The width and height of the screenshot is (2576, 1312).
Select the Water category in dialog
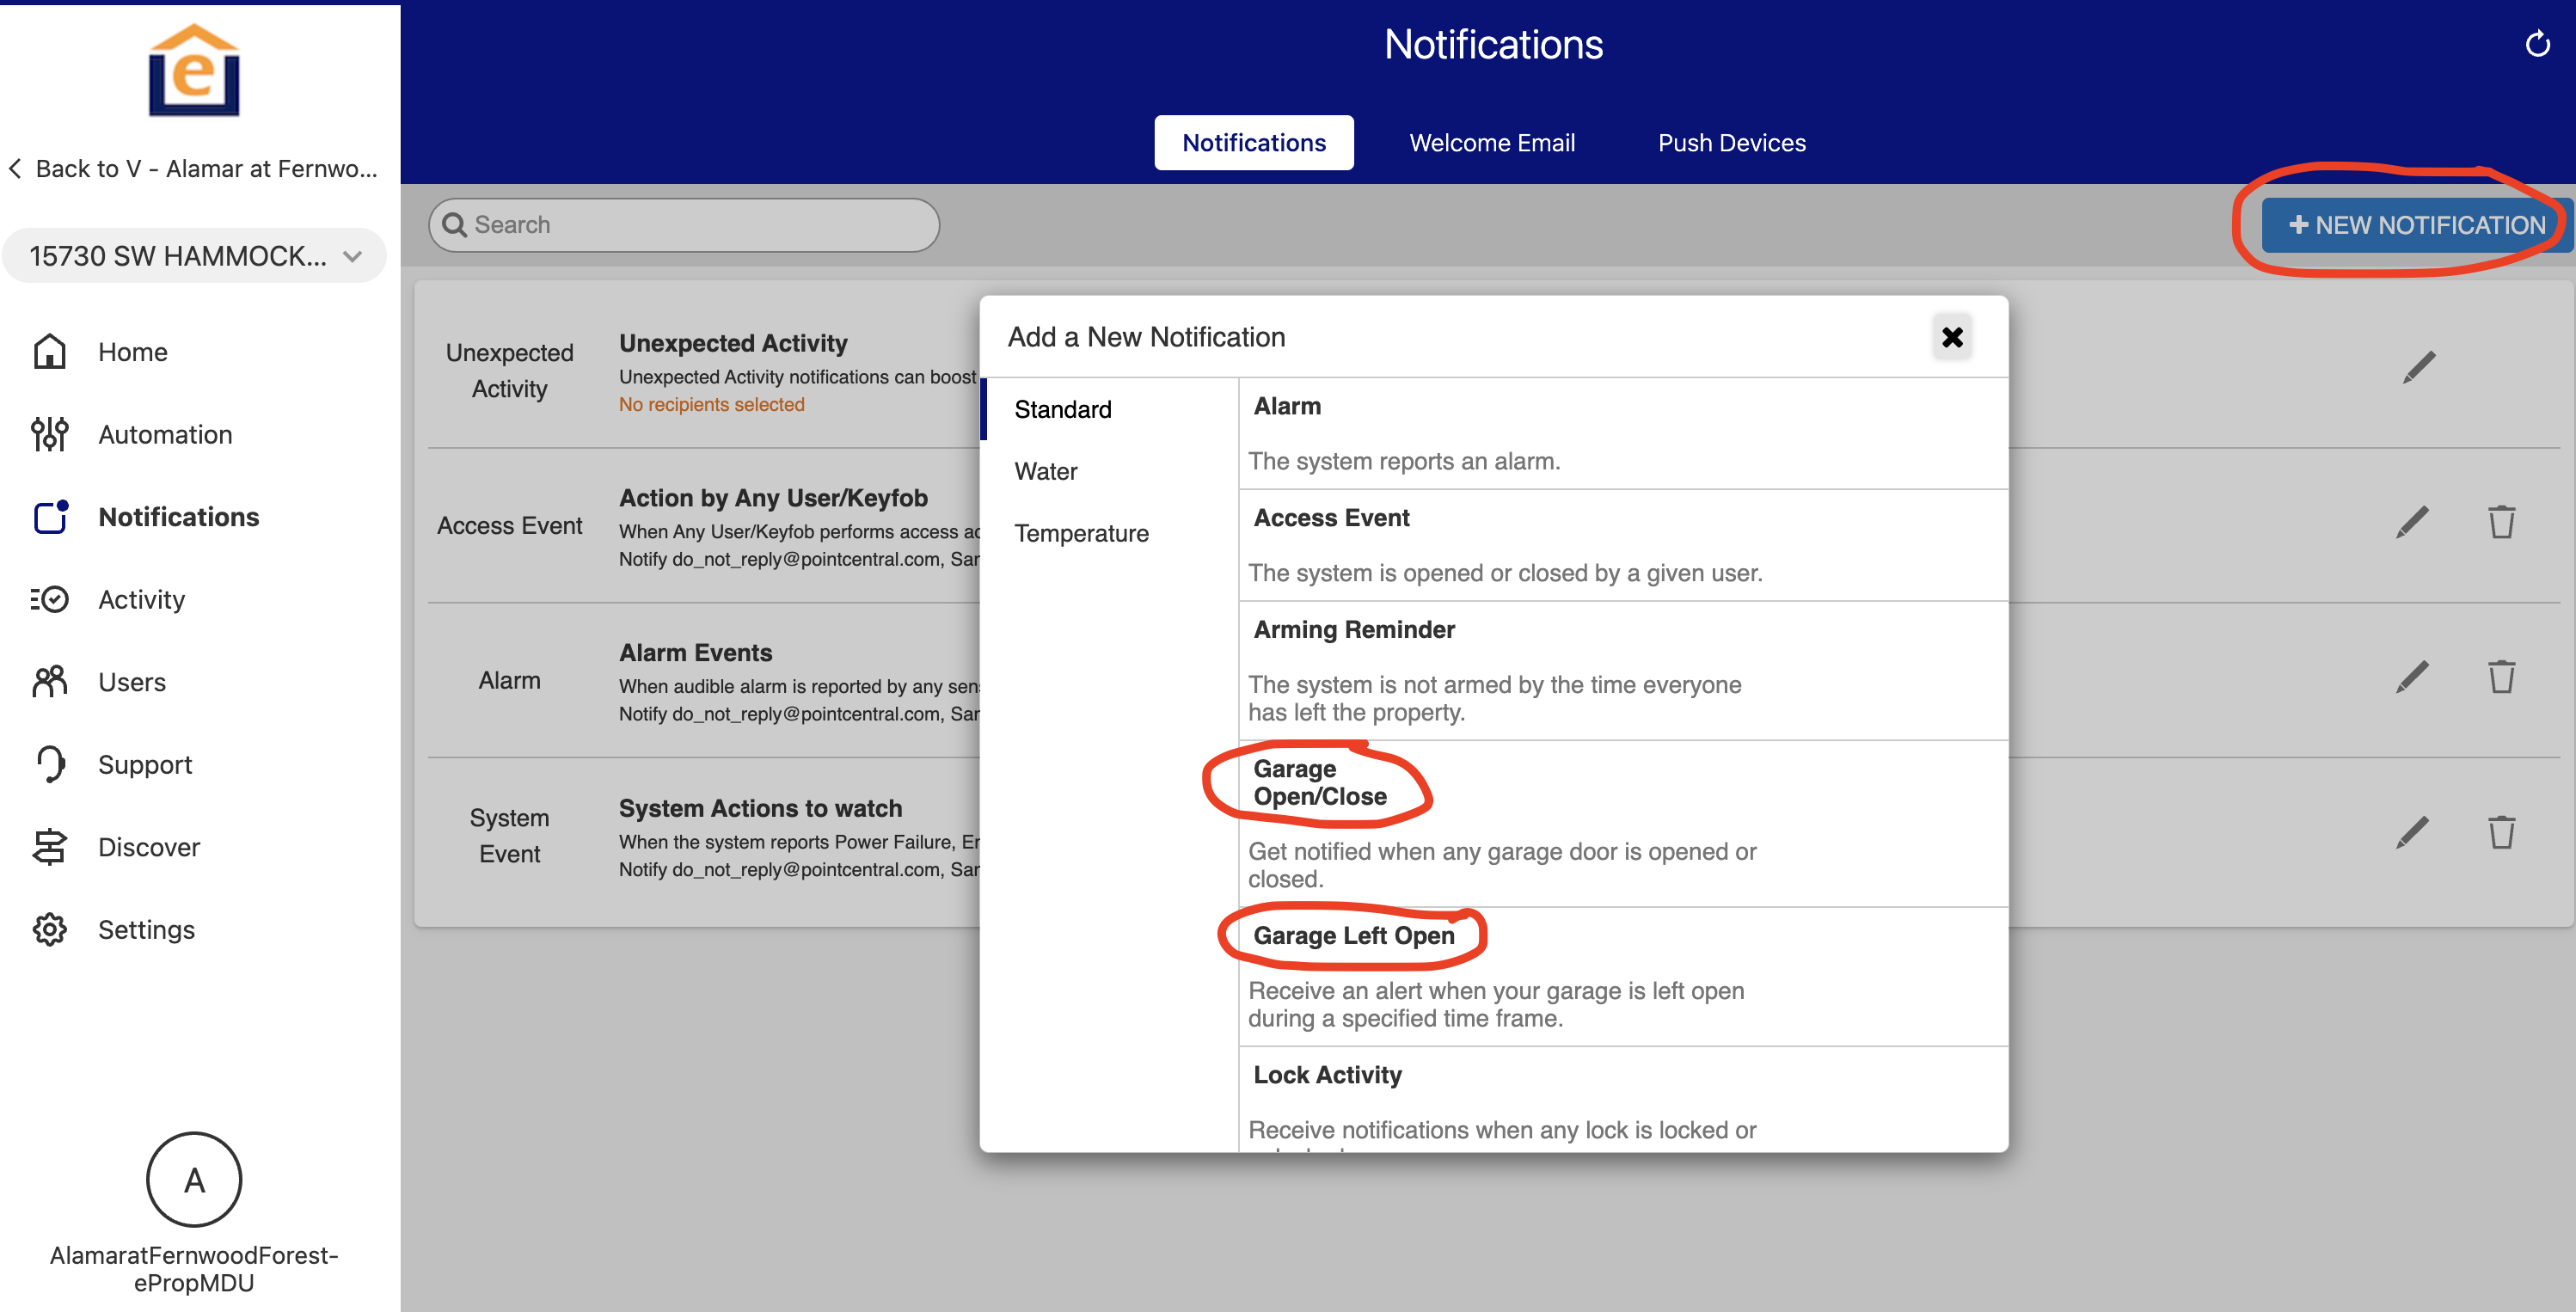(x=1046, y=472)
